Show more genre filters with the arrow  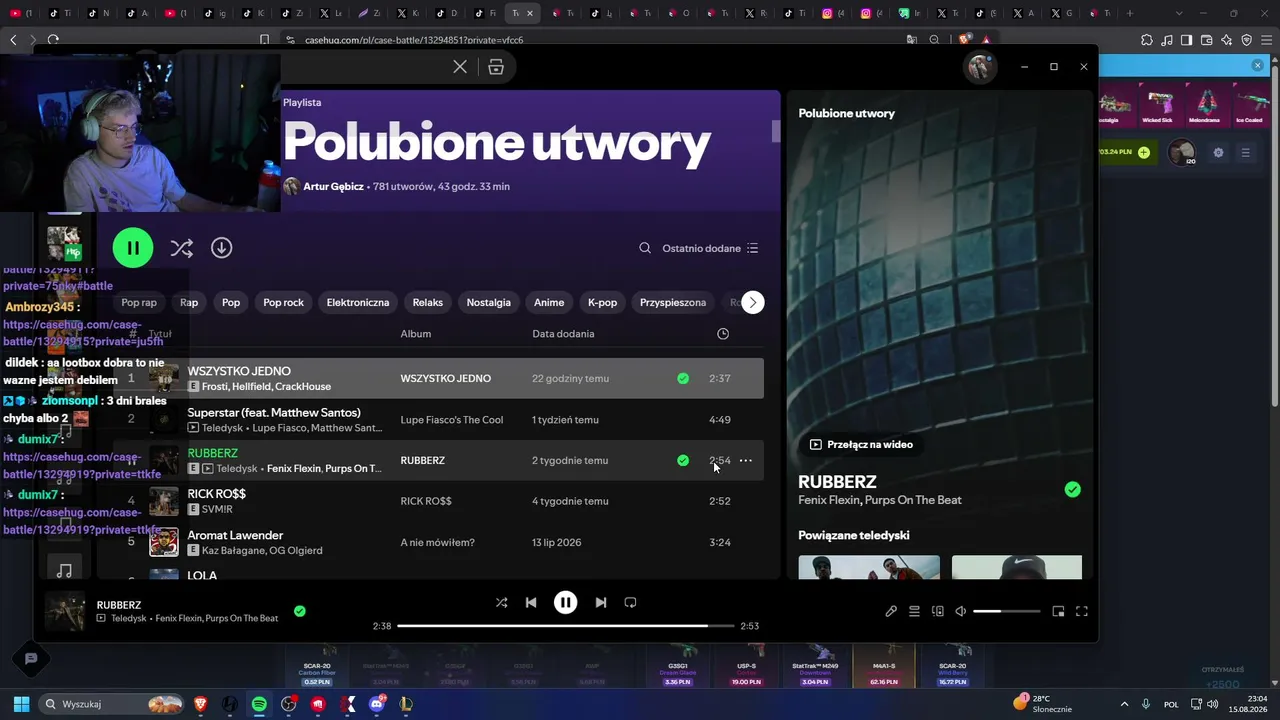753,302
